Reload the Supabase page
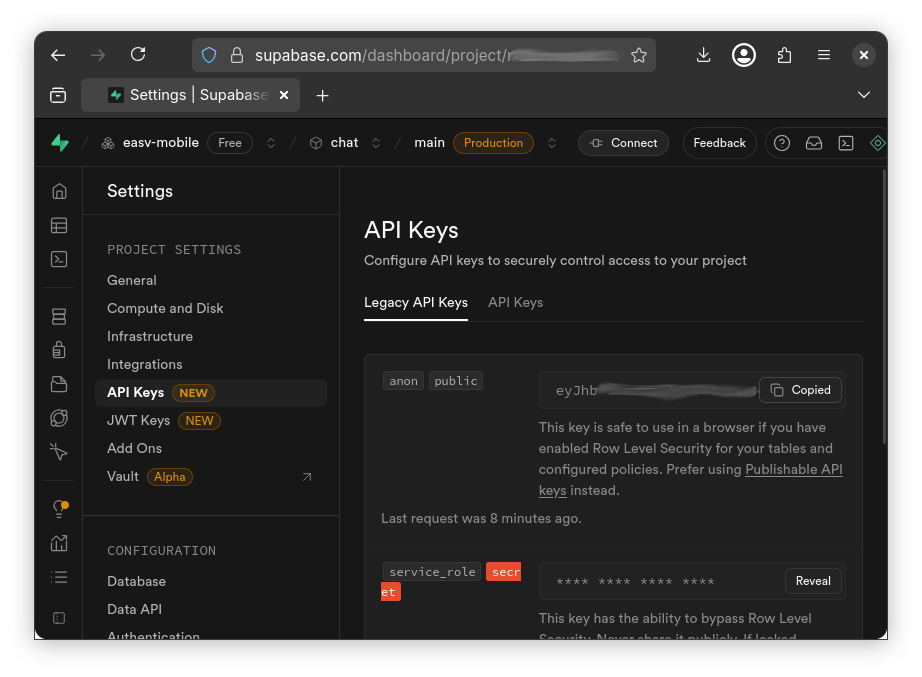 coord(138,55)
